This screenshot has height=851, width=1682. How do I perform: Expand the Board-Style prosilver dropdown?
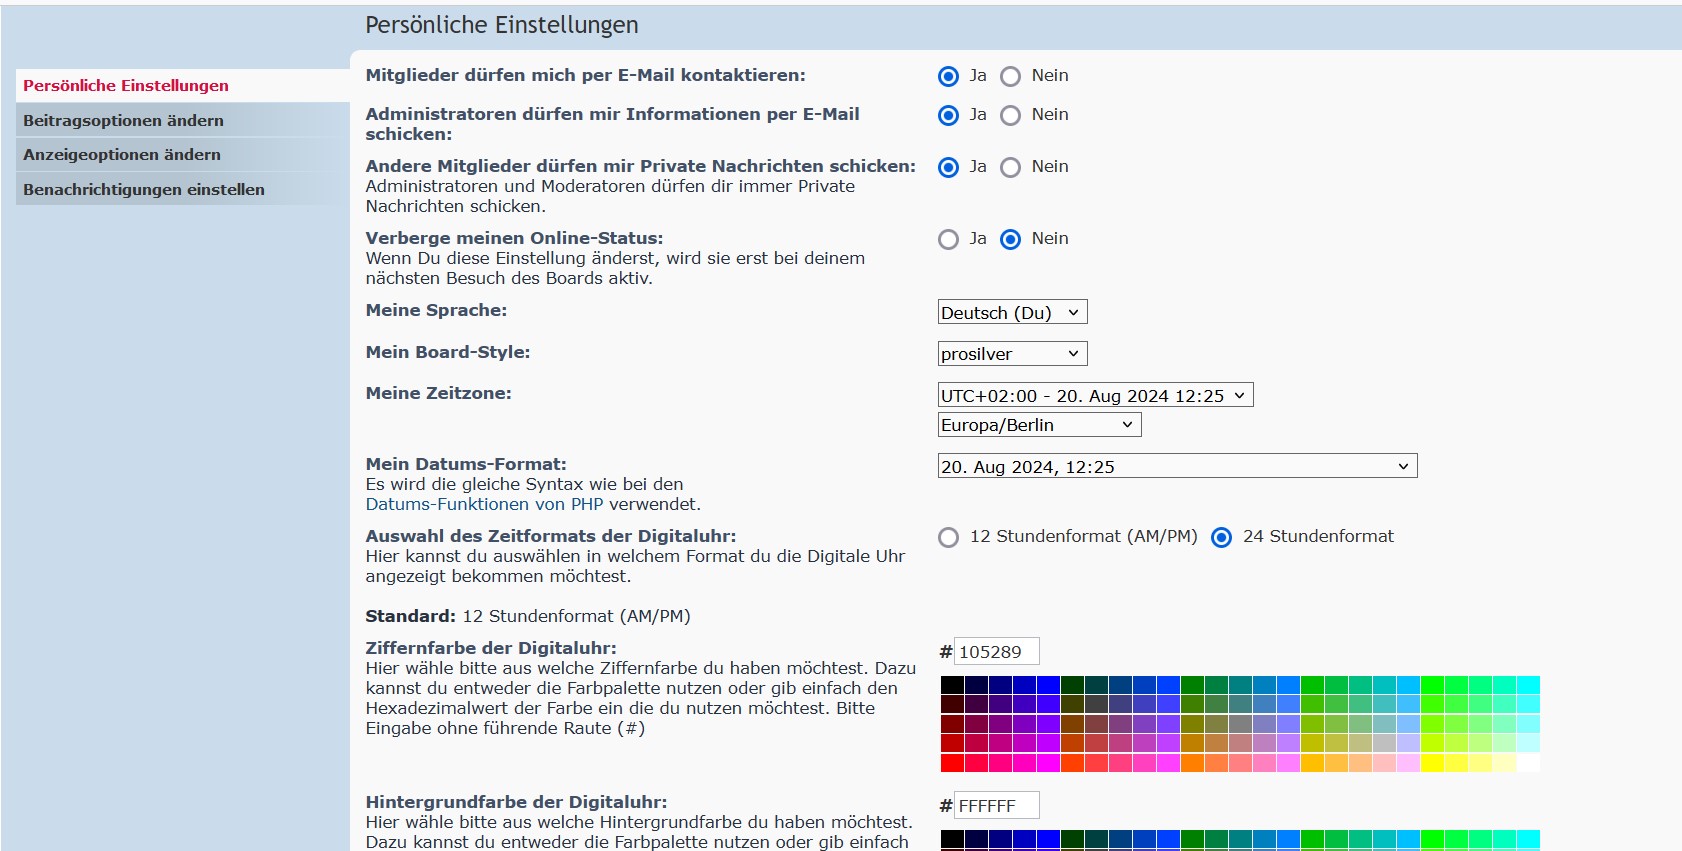(x=1012, y=354)
